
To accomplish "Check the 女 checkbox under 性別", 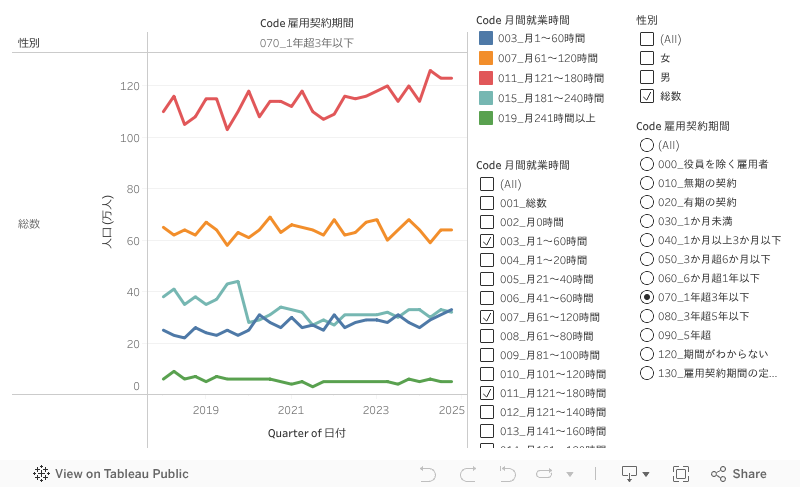I will pyautogui.click(x=646, y=58).
